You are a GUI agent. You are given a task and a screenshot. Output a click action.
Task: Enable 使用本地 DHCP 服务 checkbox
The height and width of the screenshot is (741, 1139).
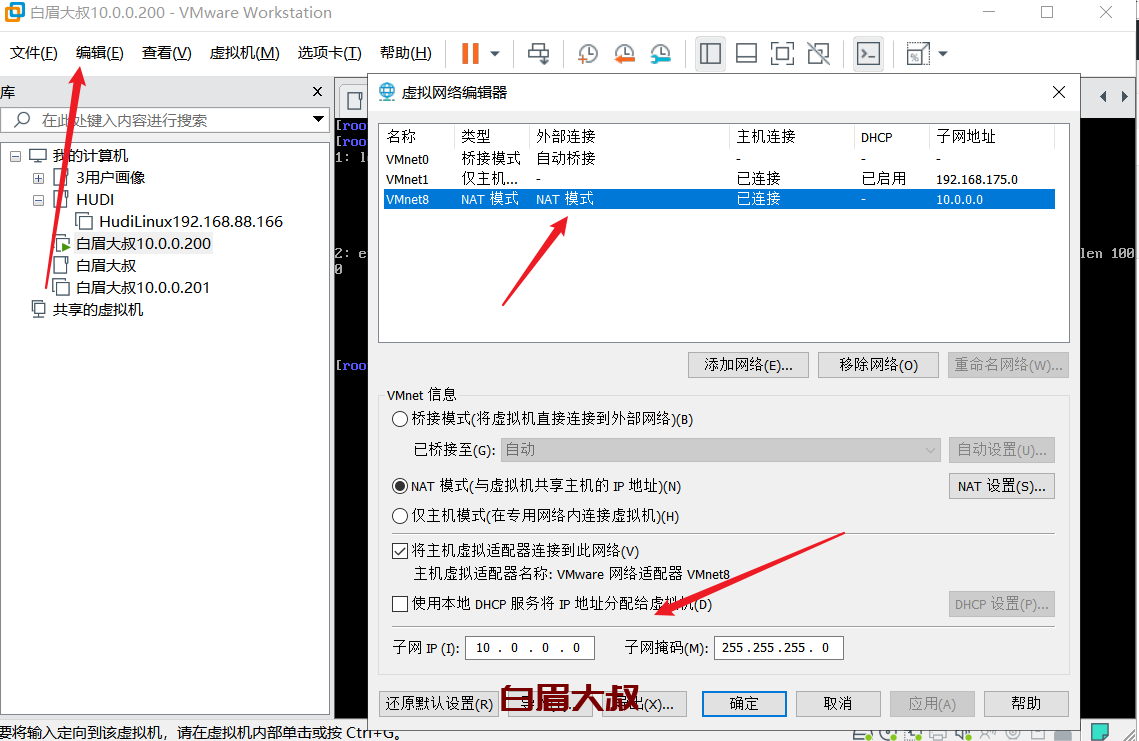pyautogui.click(x=400, y=604)
